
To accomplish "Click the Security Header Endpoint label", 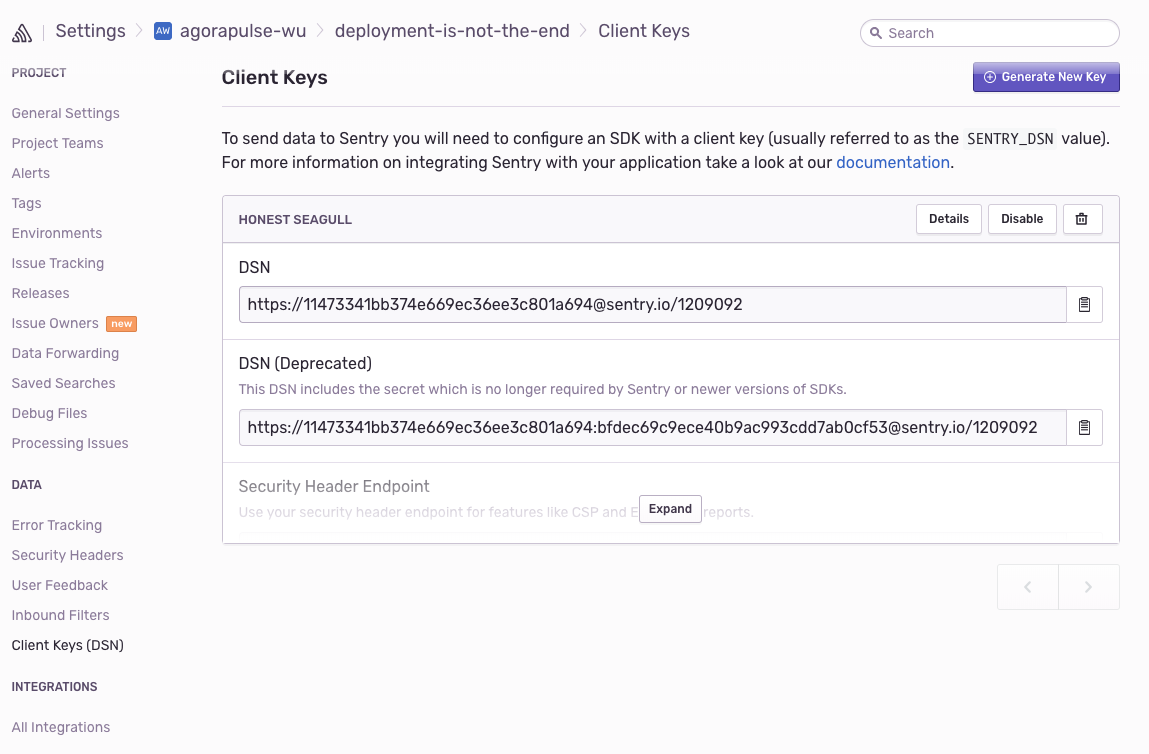I will 334,487.
